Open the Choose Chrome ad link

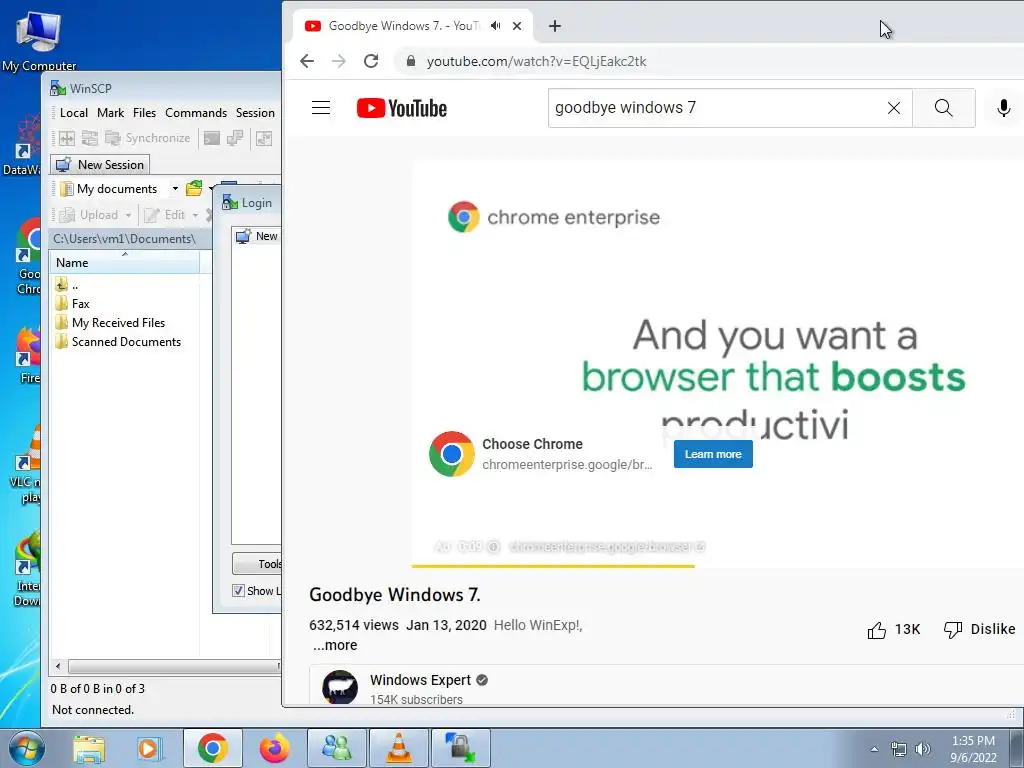pos(532,444)
